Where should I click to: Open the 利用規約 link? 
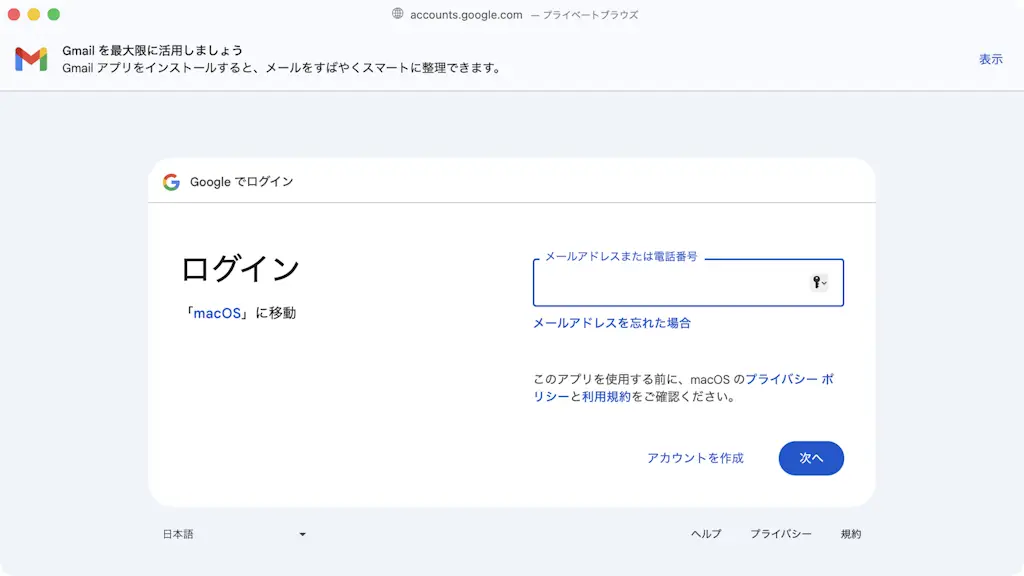click(x=606, y=397)
